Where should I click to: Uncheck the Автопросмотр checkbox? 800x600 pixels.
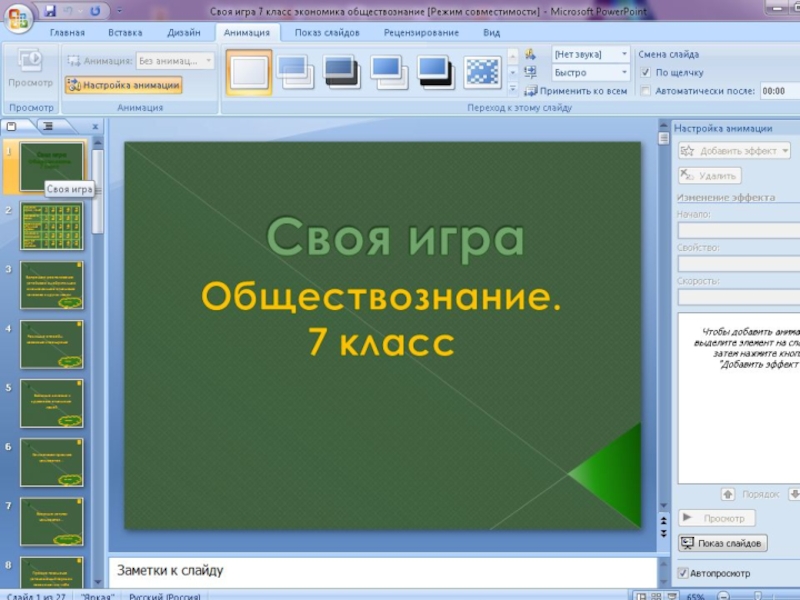(683, 573)
